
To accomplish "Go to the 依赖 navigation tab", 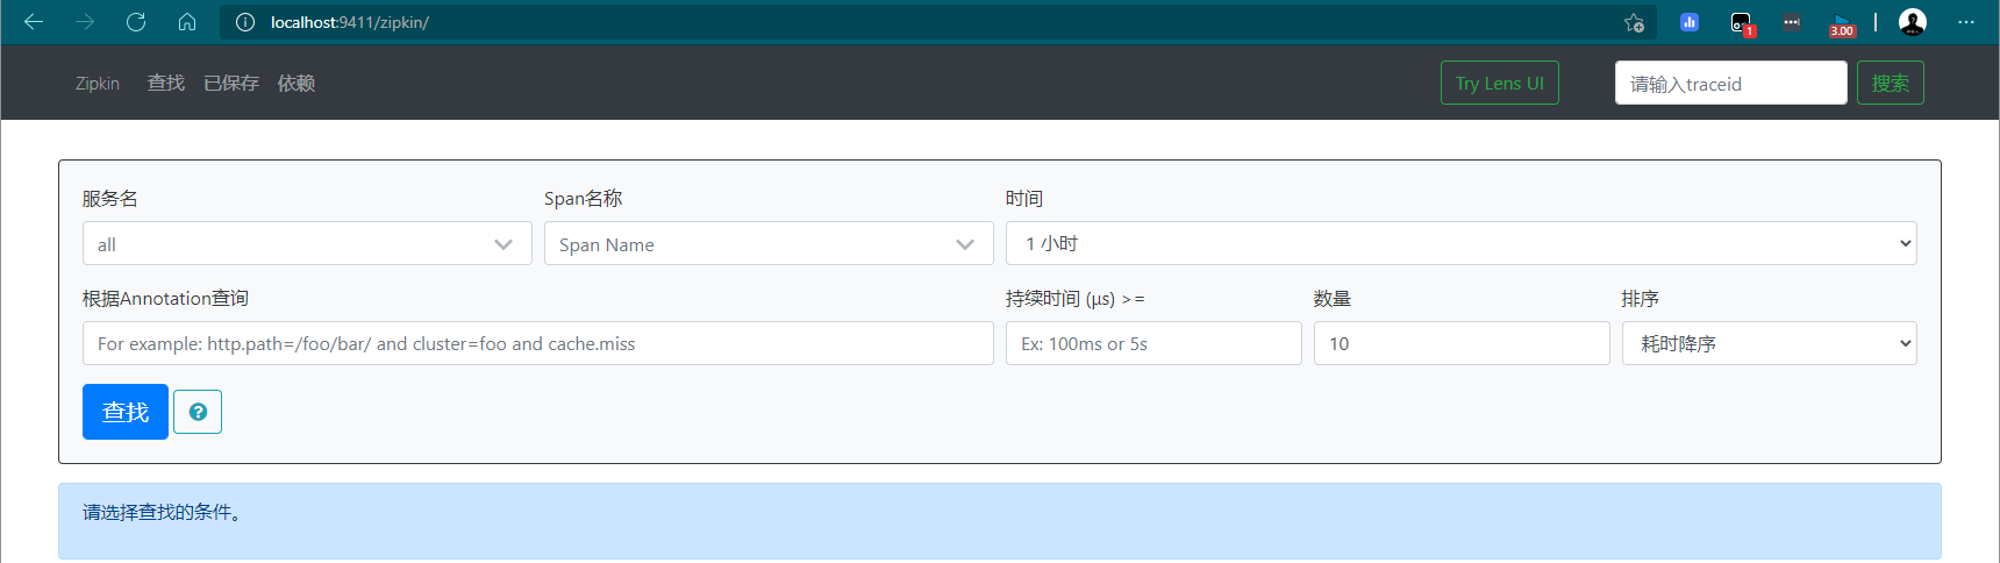I will tap(296, 83).
